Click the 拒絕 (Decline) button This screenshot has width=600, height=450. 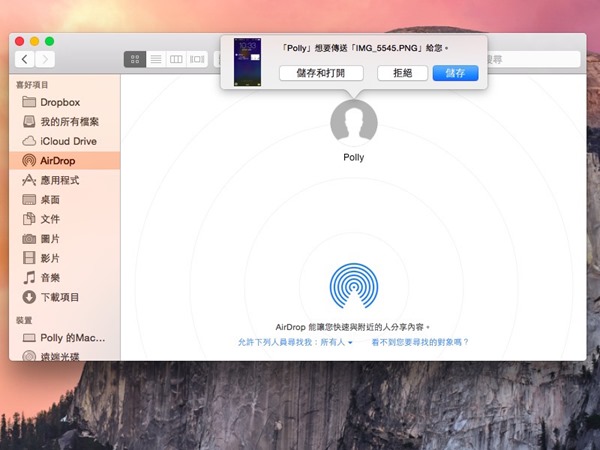403,73
